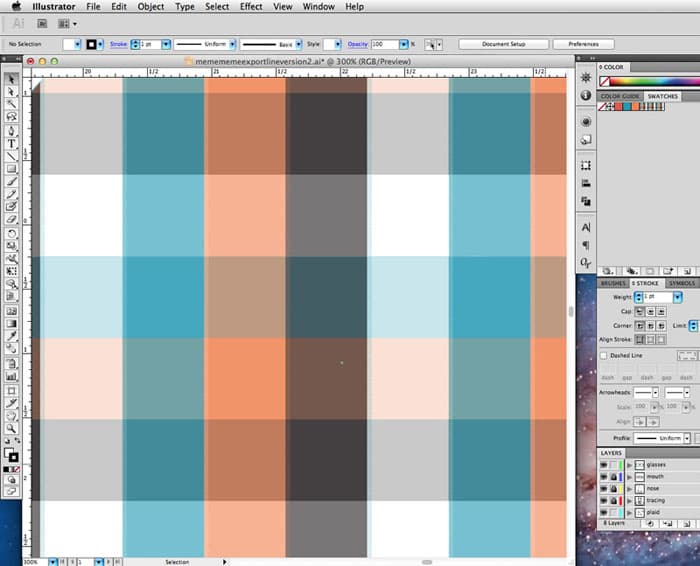Expand the plaid layer
The height and width of the screenshot is (566, 700).
point(629,513)
